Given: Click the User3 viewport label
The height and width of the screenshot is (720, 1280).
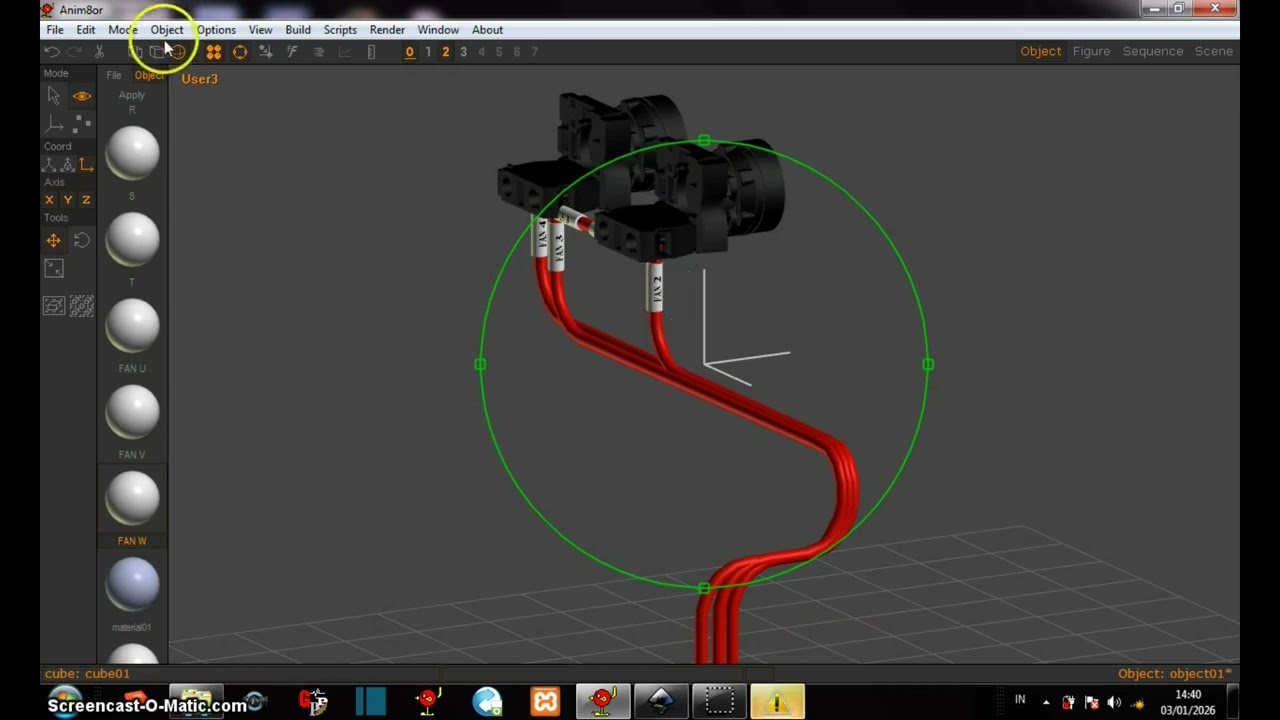Looking at the screenshot, I should pyautogui.click(x=199, y=79).
